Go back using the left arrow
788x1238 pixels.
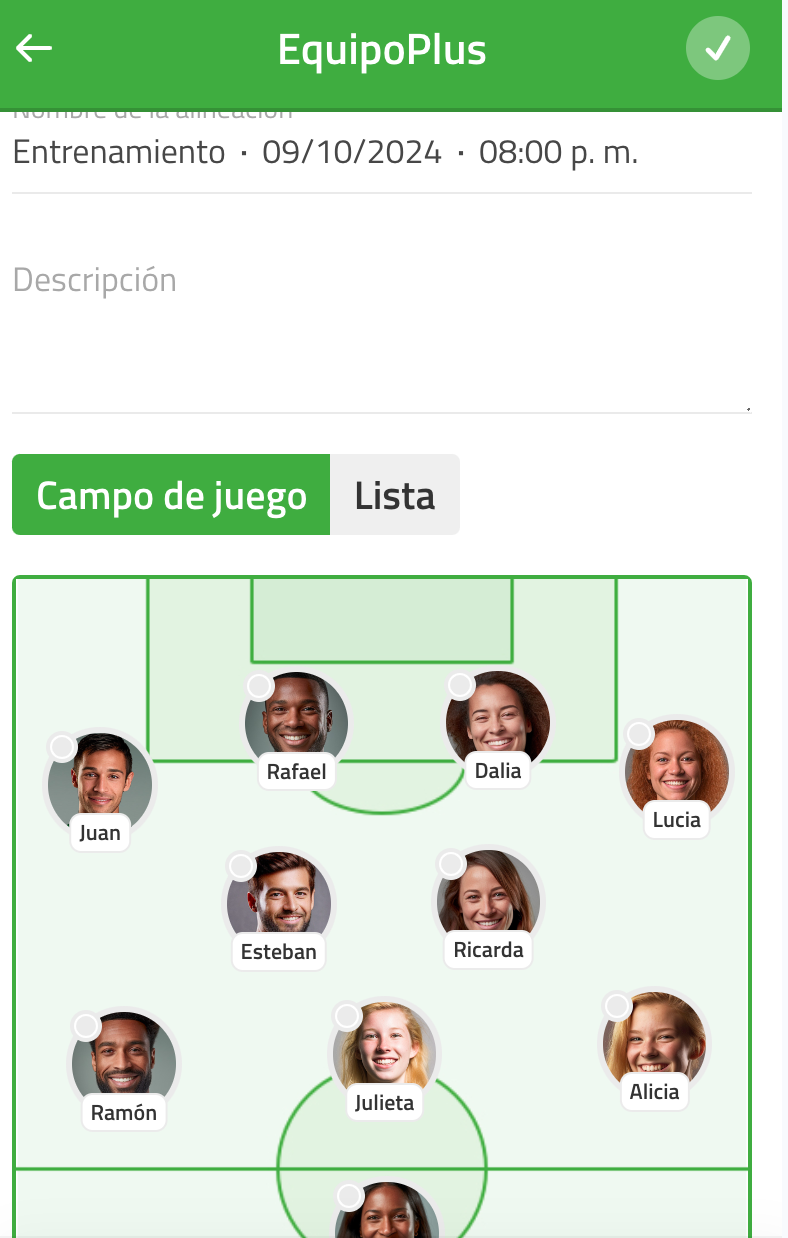click(34, 48)
